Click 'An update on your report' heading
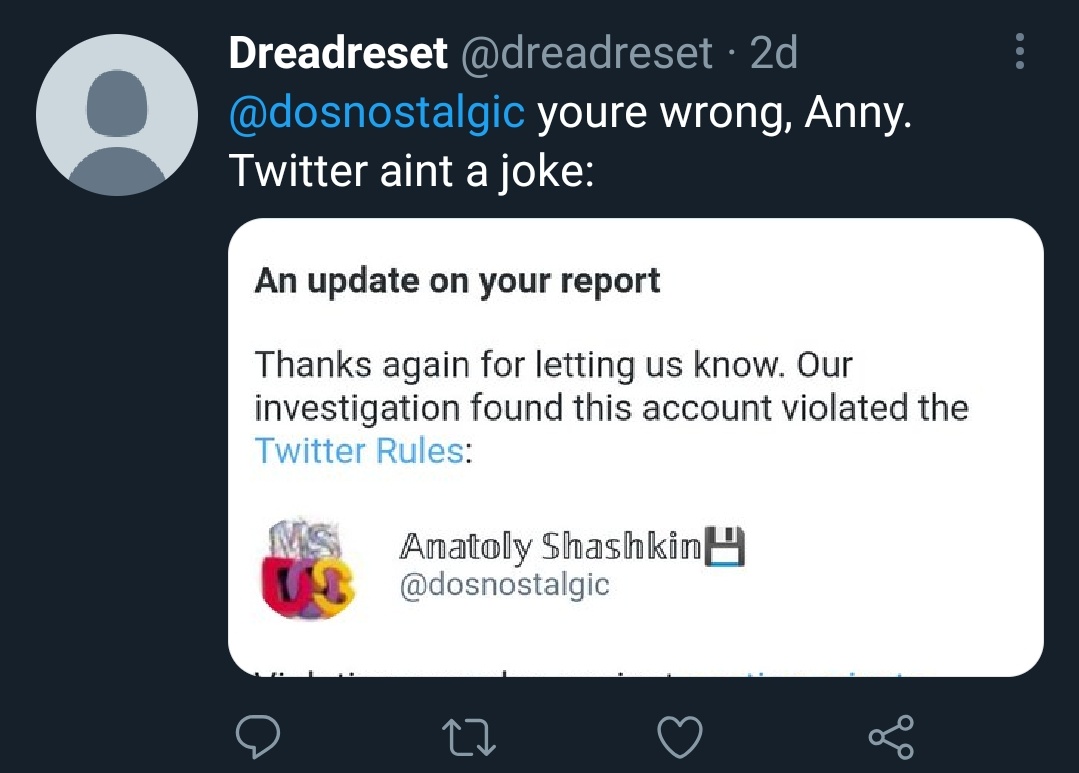1079x773 pixels. tap(457, 280)
